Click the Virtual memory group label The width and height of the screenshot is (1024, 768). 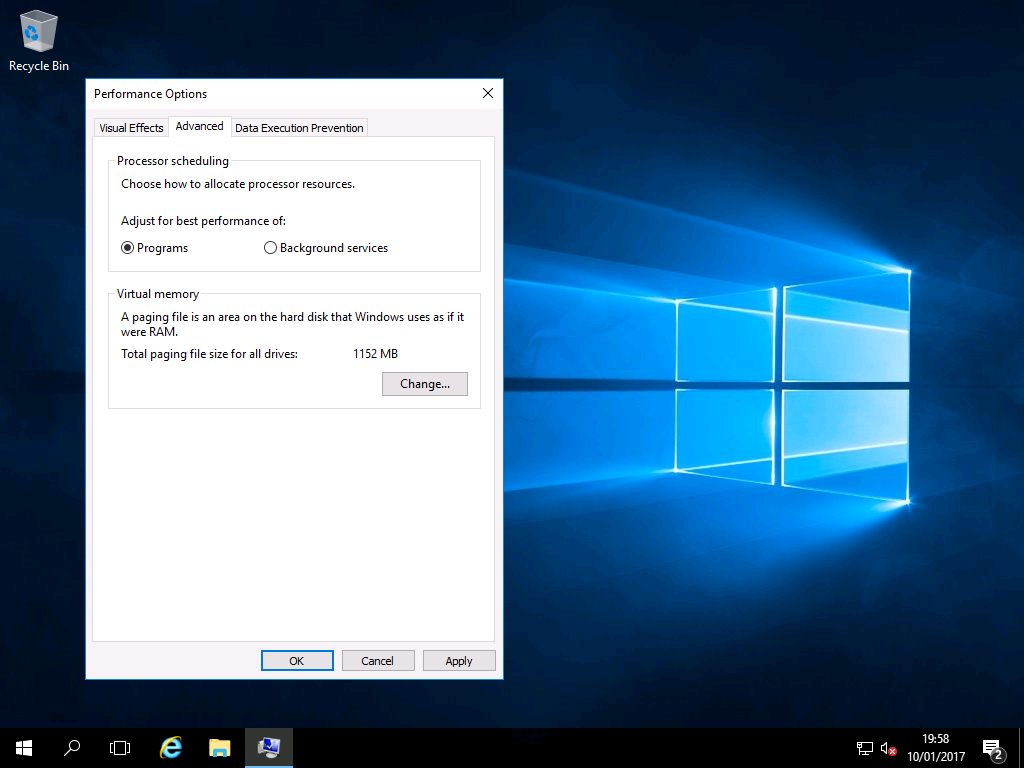[x=158, y=294]
